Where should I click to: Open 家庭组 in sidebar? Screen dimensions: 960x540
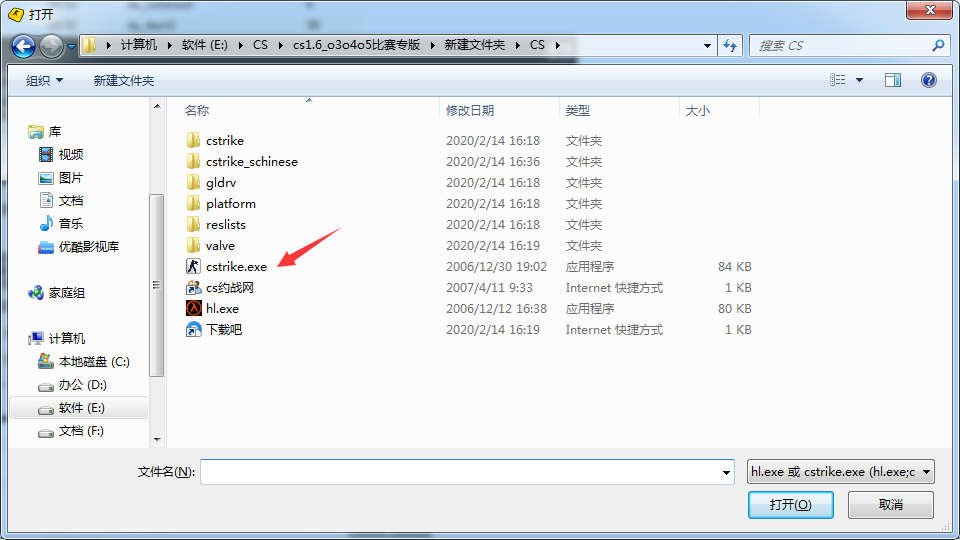point(66,293)
